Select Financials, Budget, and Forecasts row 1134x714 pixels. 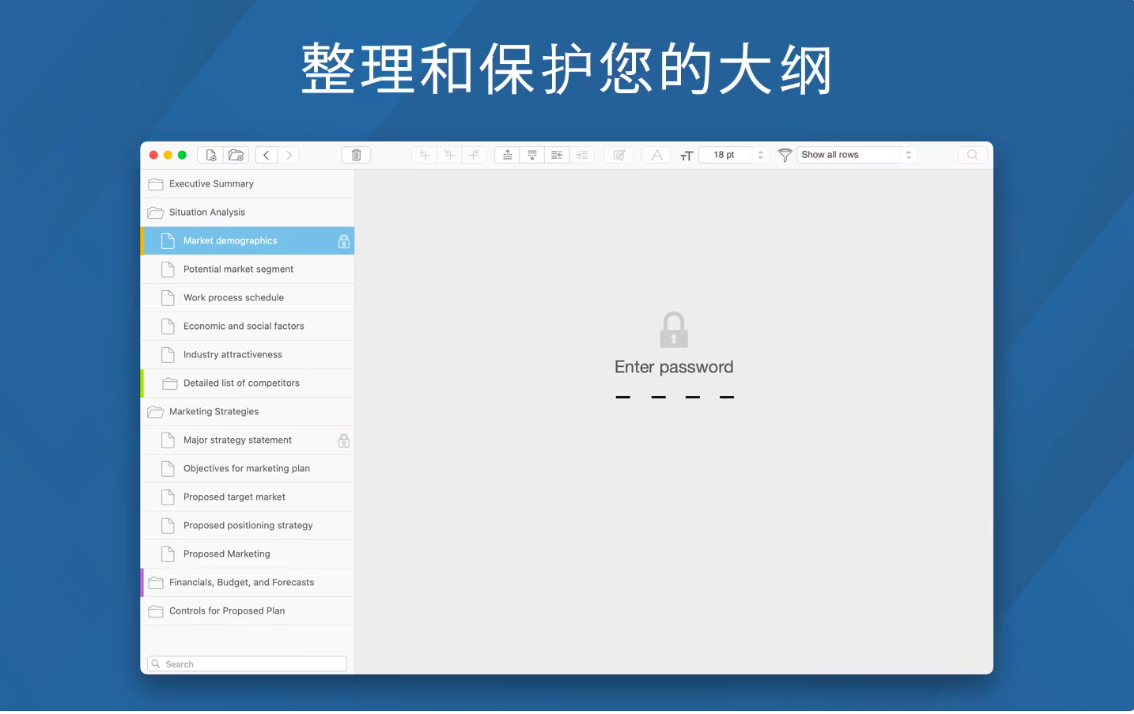point(241,582)
